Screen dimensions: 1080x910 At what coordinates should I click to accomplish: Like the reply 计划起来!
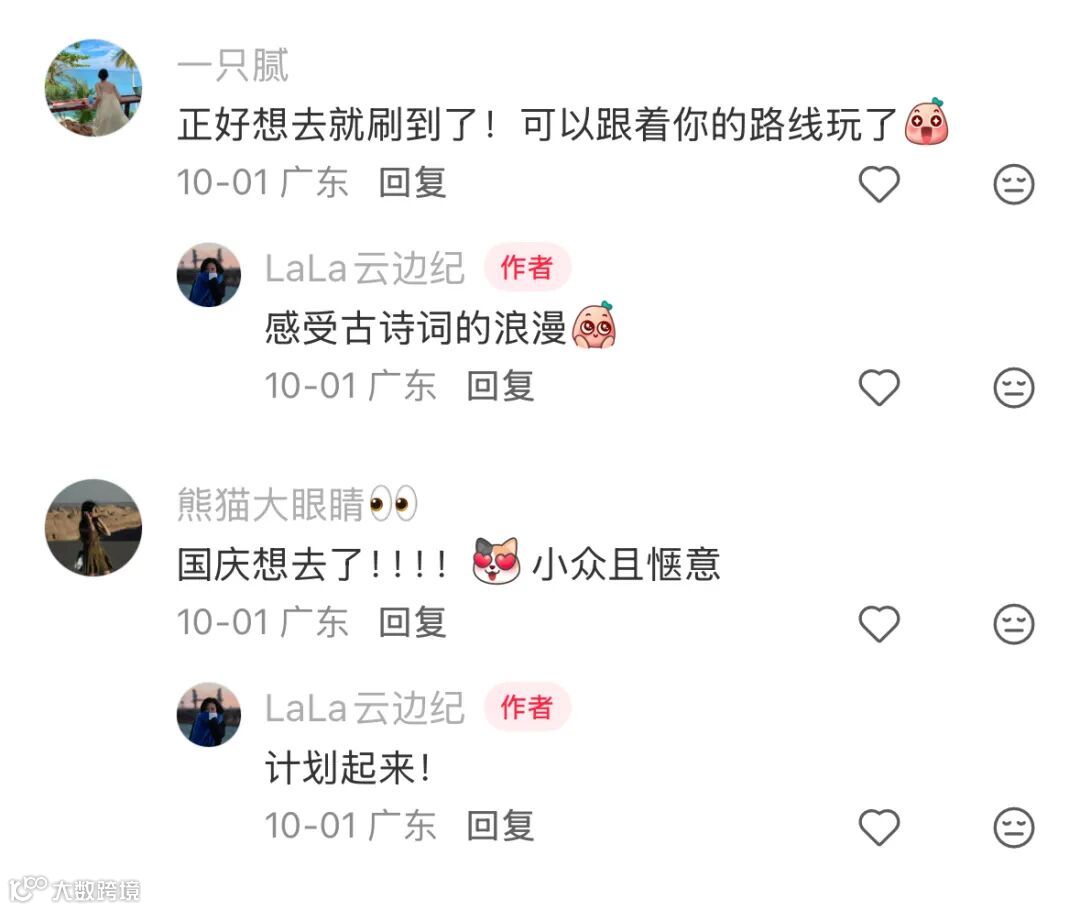coord(879,827)
